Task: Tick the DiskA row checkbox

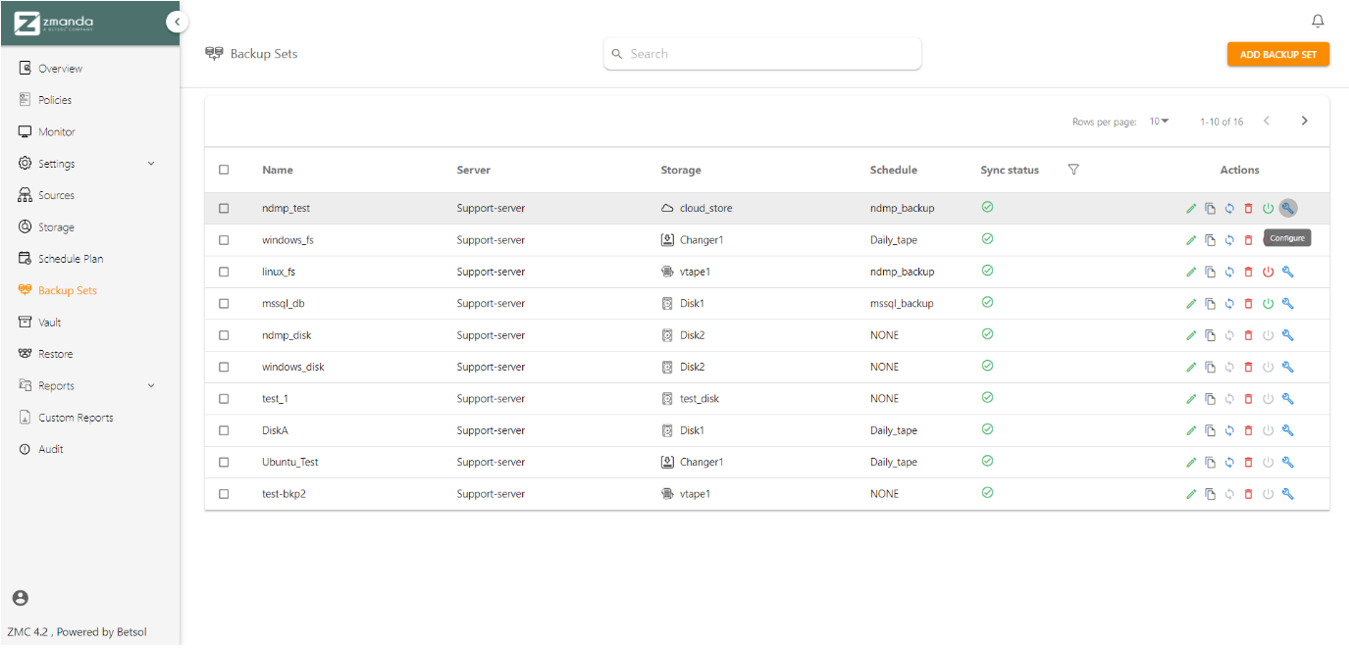Action: tap(224, 430)
